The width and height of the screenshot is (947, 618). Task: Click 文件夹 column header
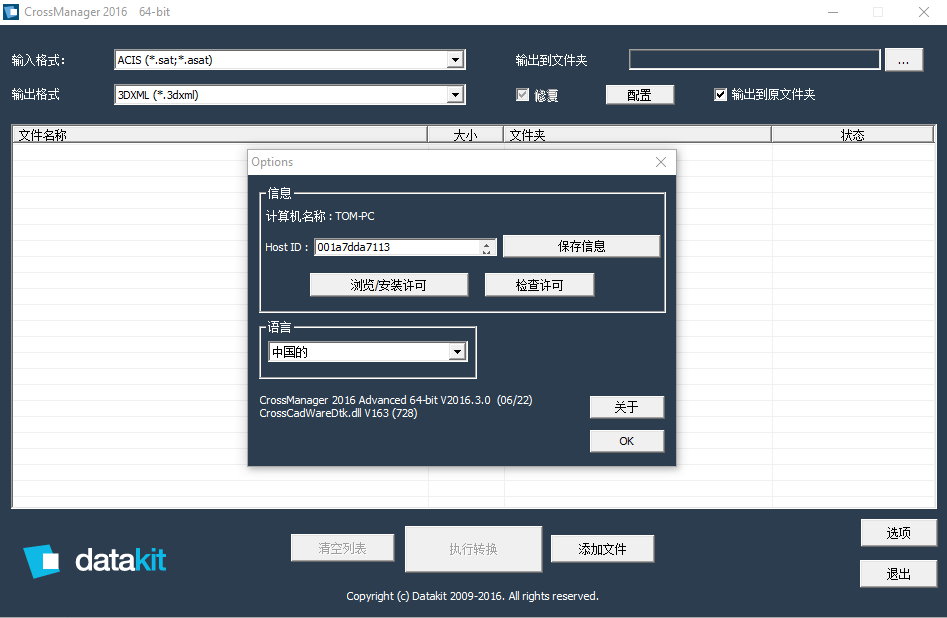pos(637,135)
